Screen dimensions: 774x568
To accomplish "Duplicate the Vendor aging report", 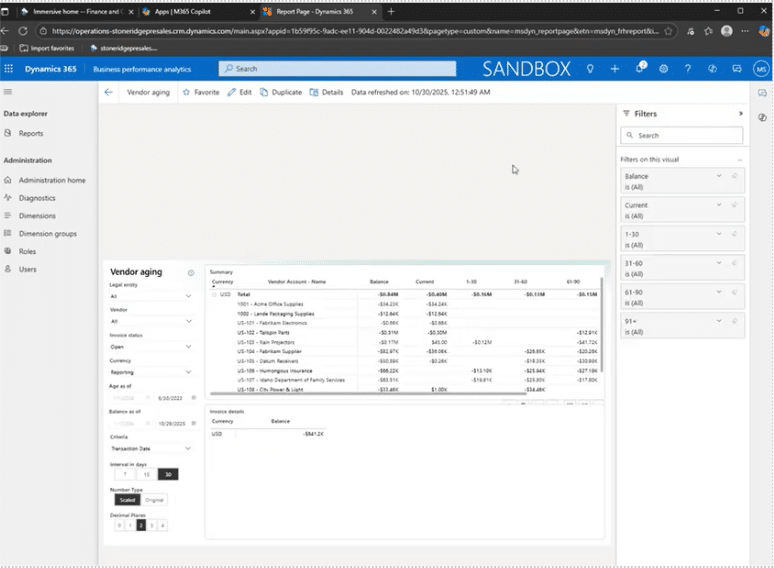I will point(280,92).
